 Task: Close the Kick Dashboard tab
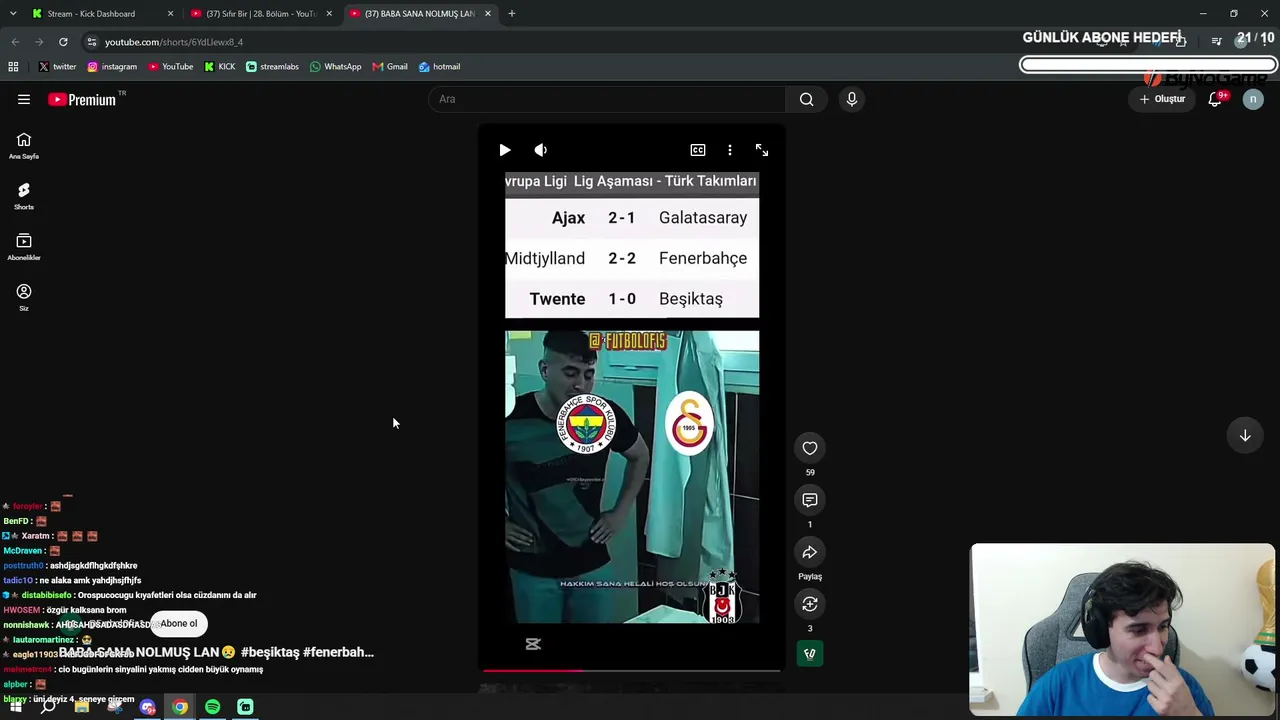point(170,14)
